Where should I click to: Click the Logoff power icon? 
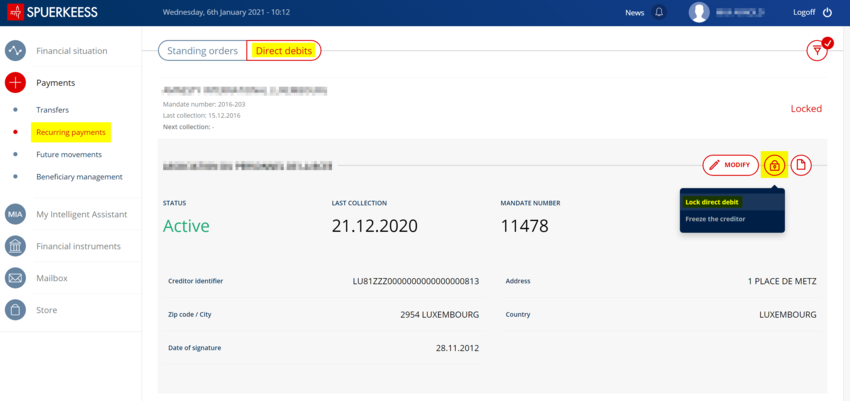tap(827, 12)
